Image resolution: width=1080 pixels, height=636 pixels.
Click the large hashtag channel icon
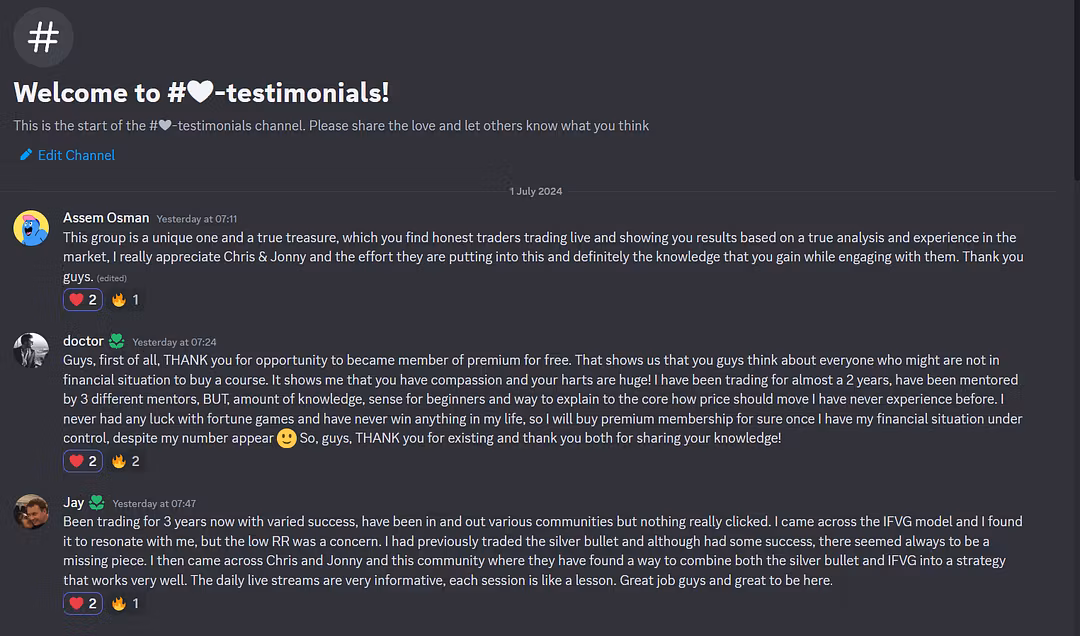point(43,38)
